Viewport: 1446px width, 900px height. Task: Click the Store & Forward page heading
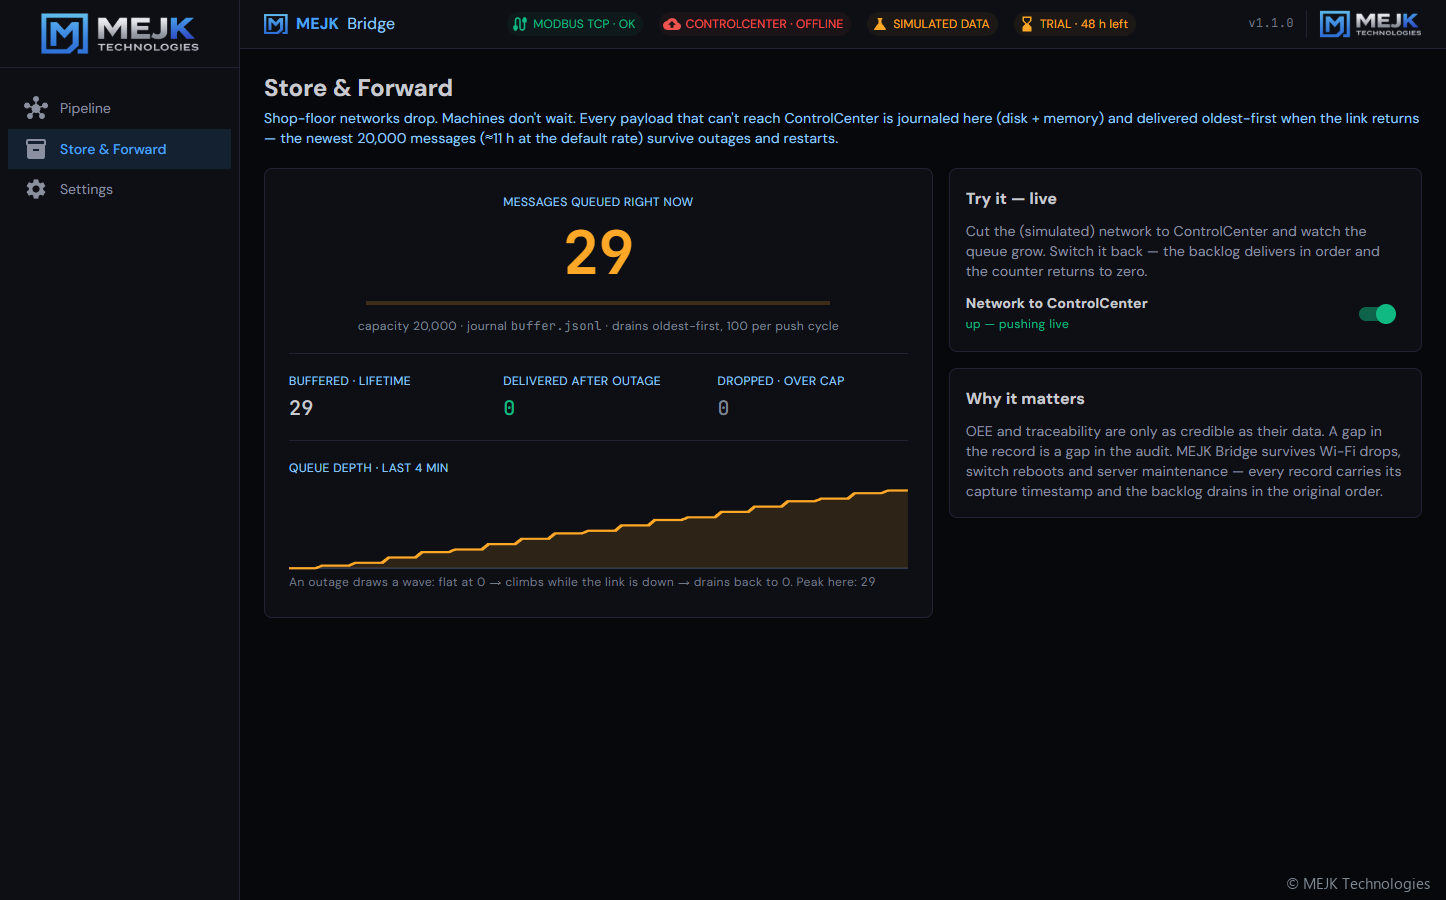[x=358, y=88]
